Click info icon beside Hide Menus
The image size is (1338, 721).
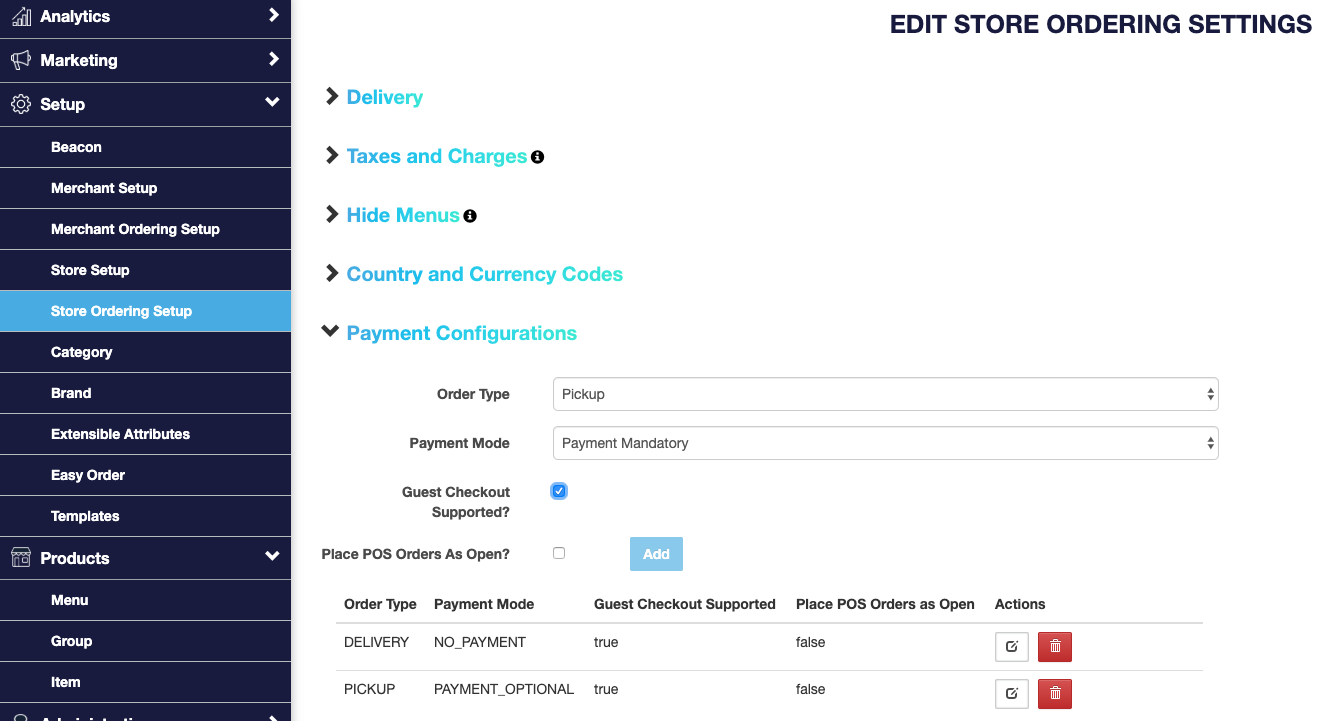pyautogui.click(x=470, y=216)
